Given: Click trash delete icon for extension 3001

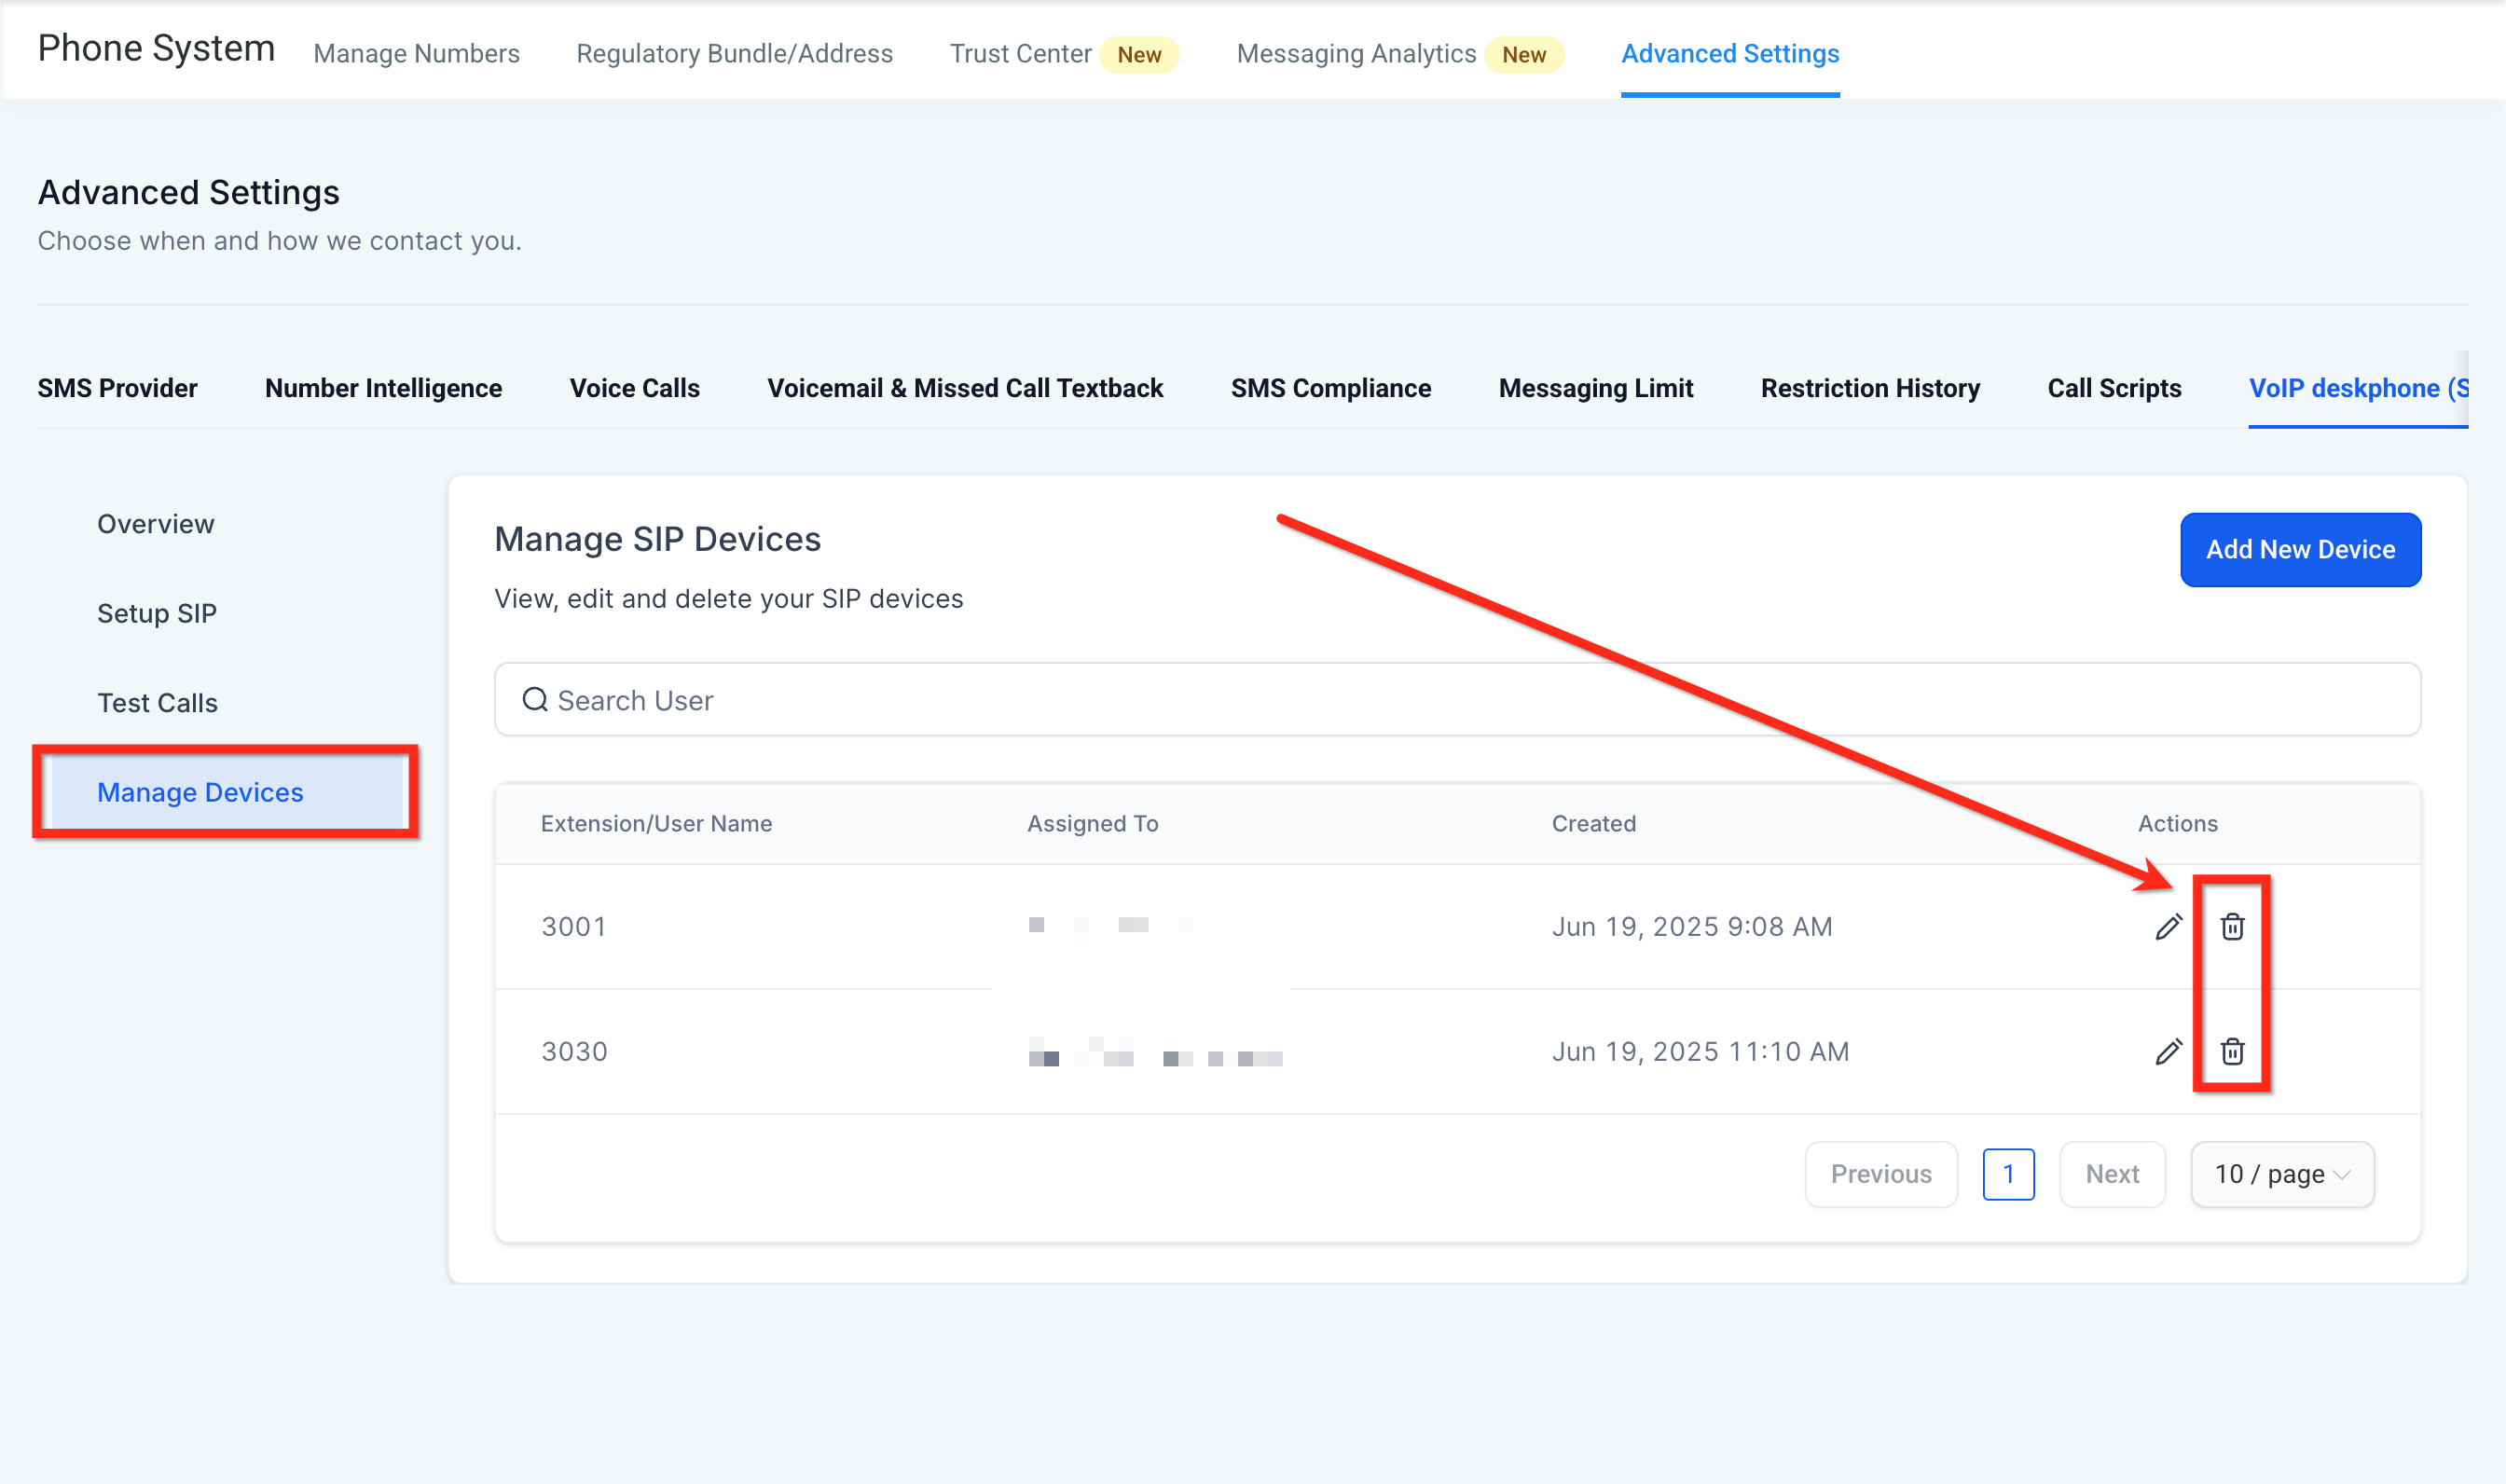Looking at the screenshot, I should coord(2232,927).
